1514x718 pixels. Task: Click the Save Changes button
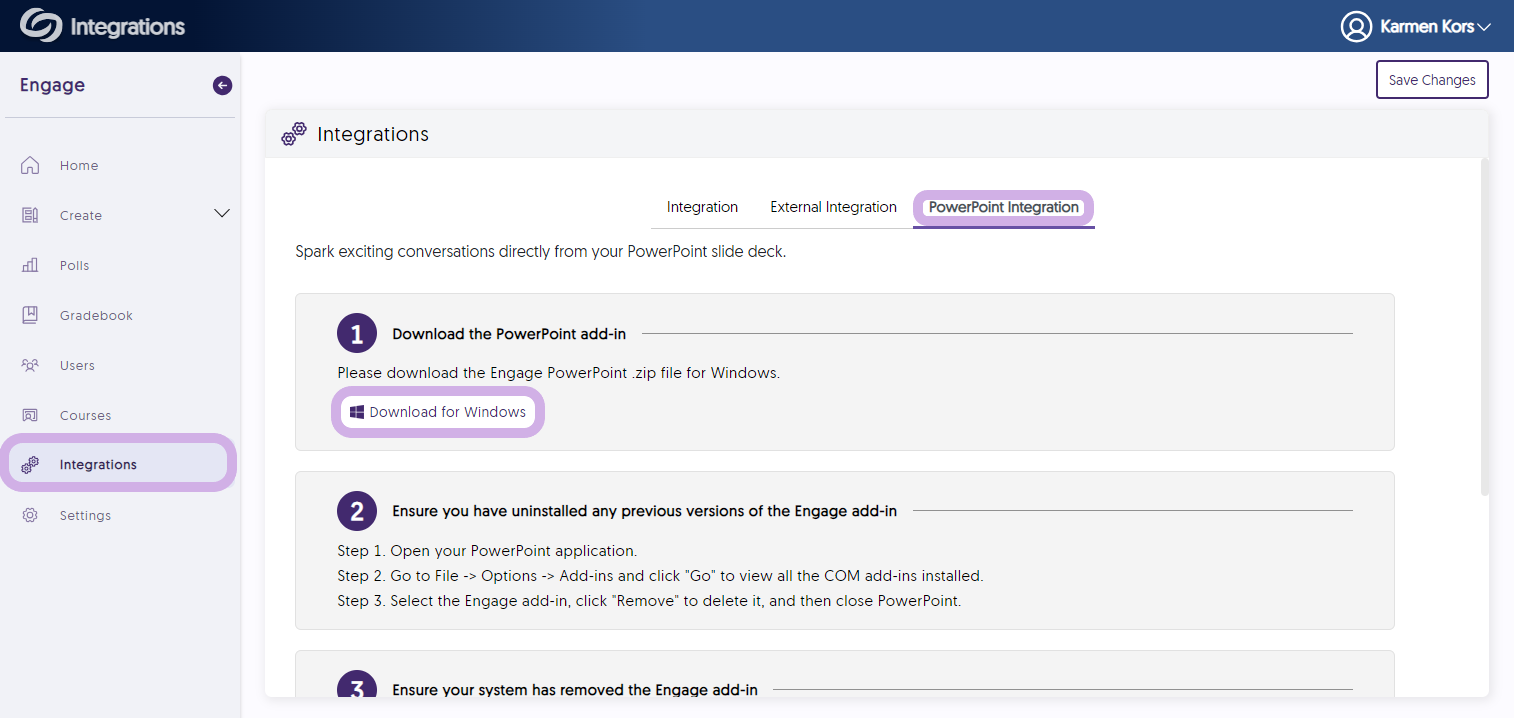tap(1432, 80)
